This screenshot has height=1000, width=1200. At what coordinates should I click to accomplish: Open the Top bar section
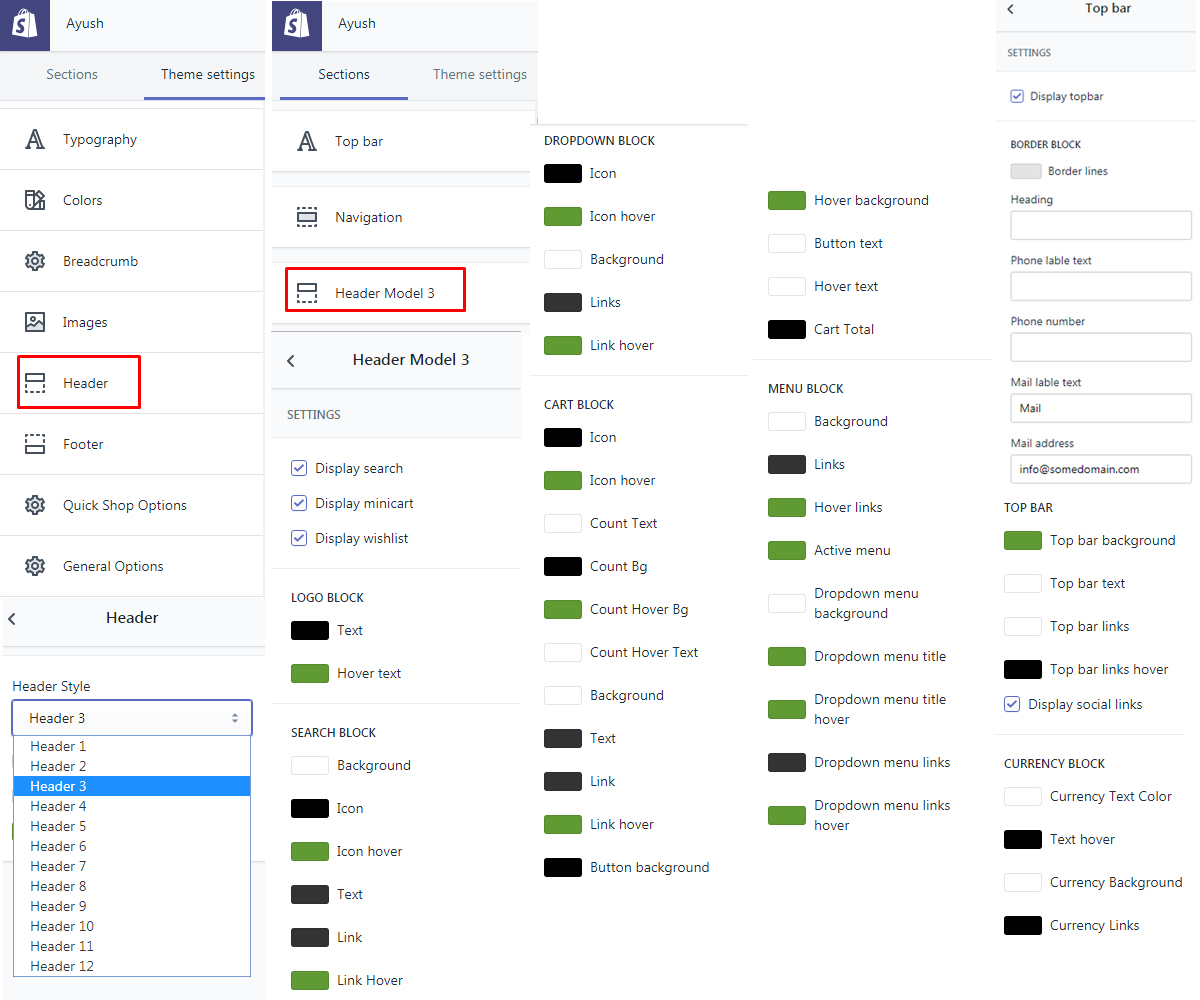point(358,141)
